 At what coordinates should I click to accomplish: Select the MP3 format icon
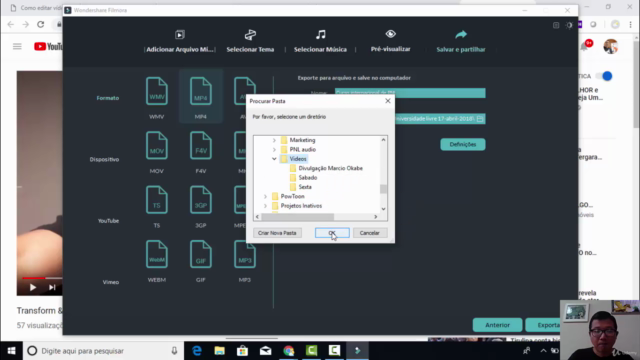pyautogui.click(x=244, y=254)
